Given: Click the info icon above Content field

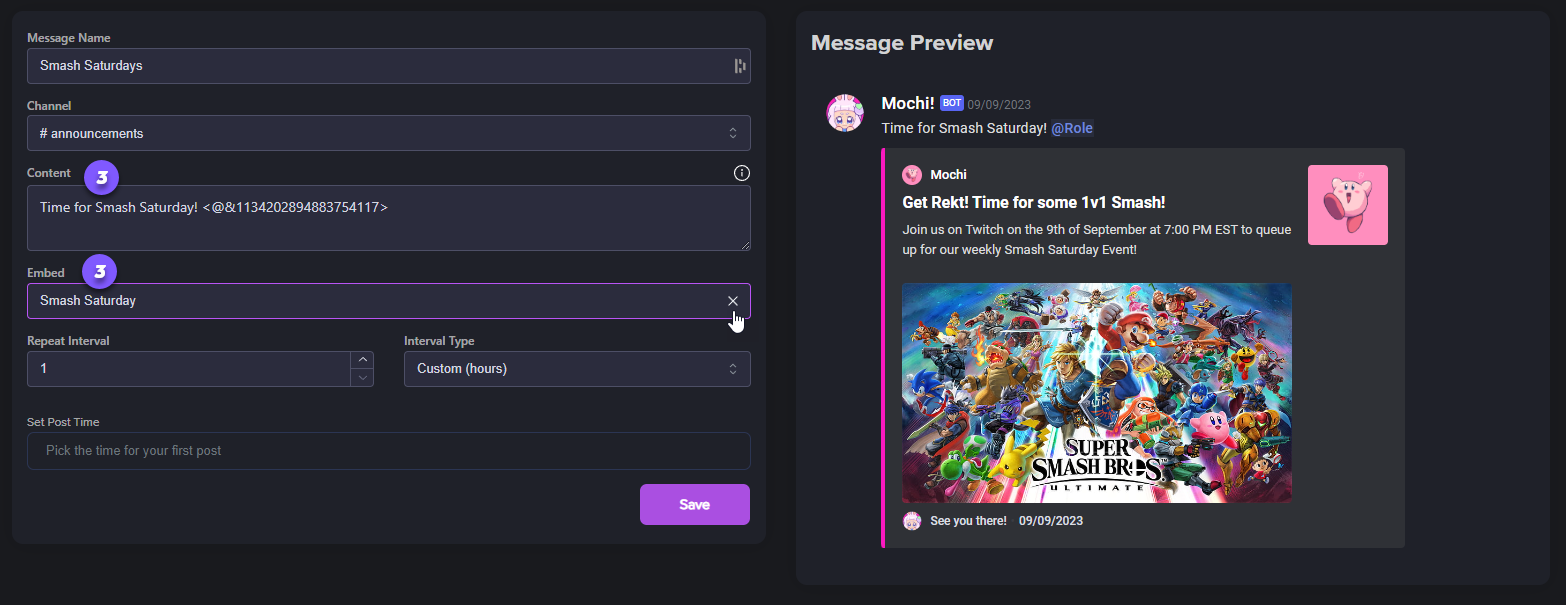Looking at the screenshot, I should pos(742,173).
